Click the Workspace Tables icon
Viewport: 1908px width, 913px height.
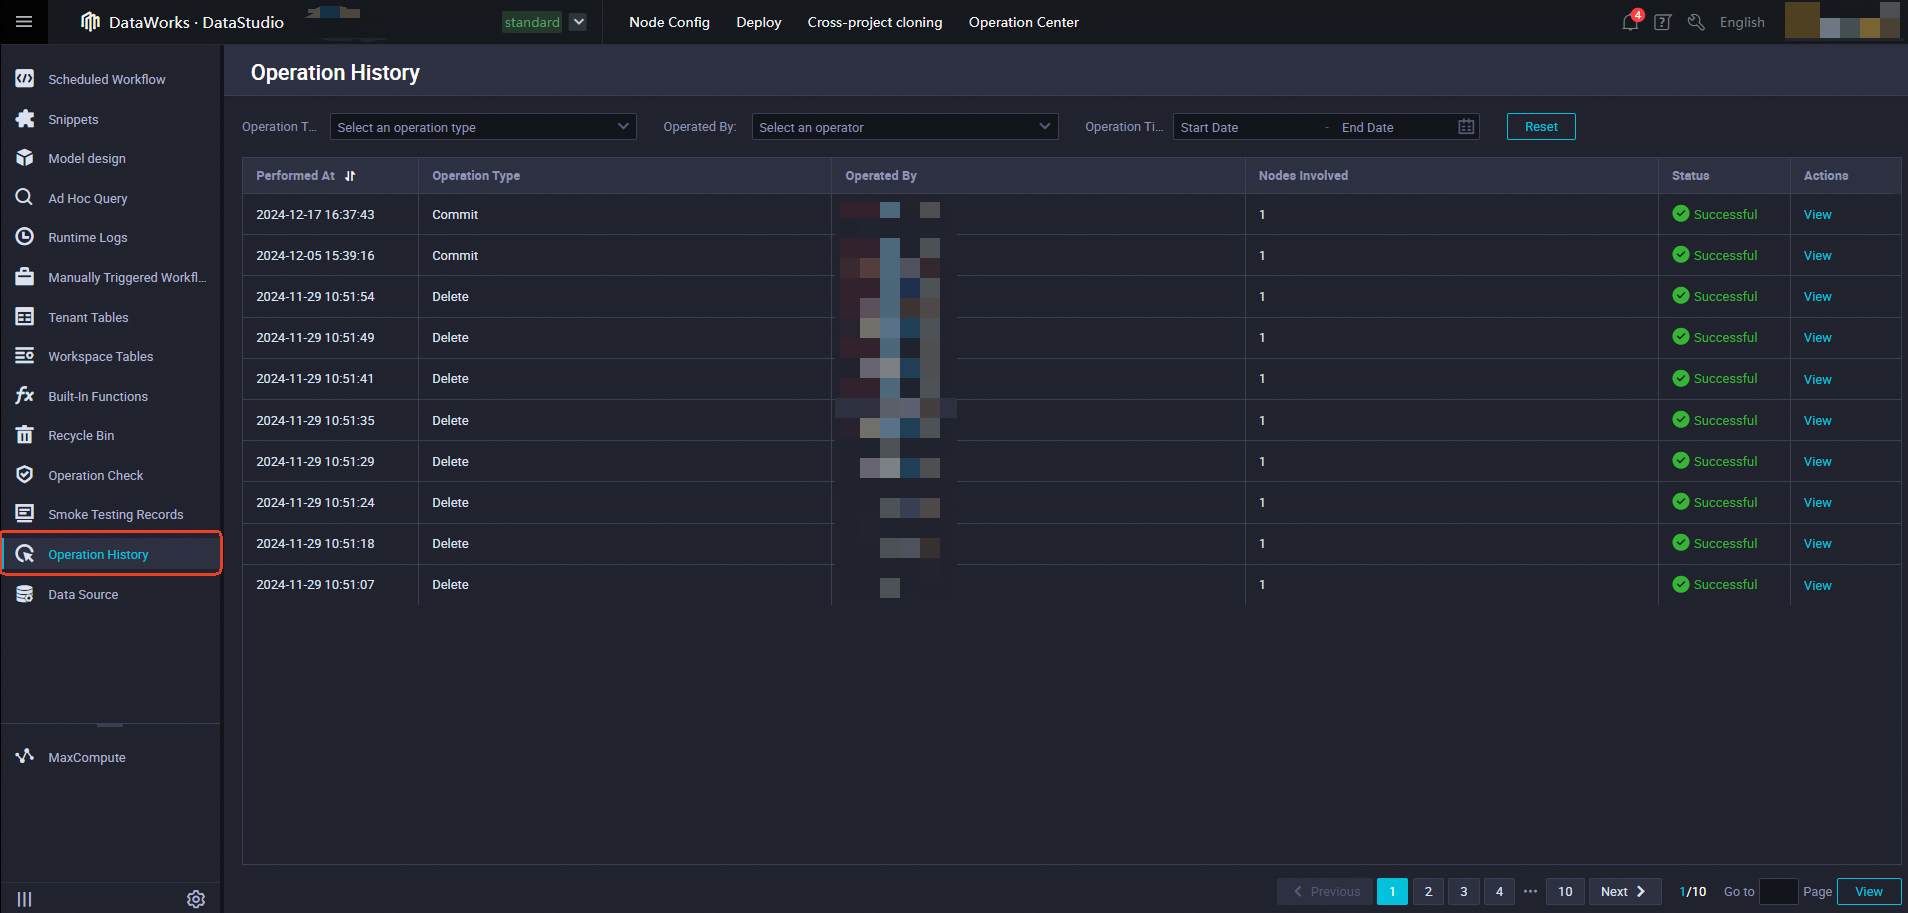pyautogui.click(x=25, y=356)
